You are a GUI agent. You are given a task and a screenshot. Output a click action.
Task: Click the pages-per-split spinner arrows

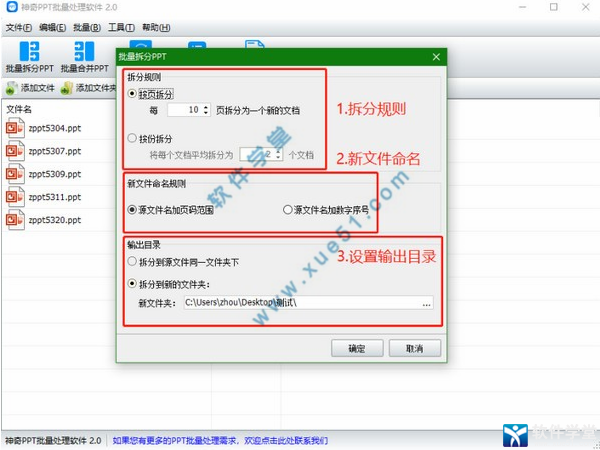pyautogui.click(x=205, y=109)
